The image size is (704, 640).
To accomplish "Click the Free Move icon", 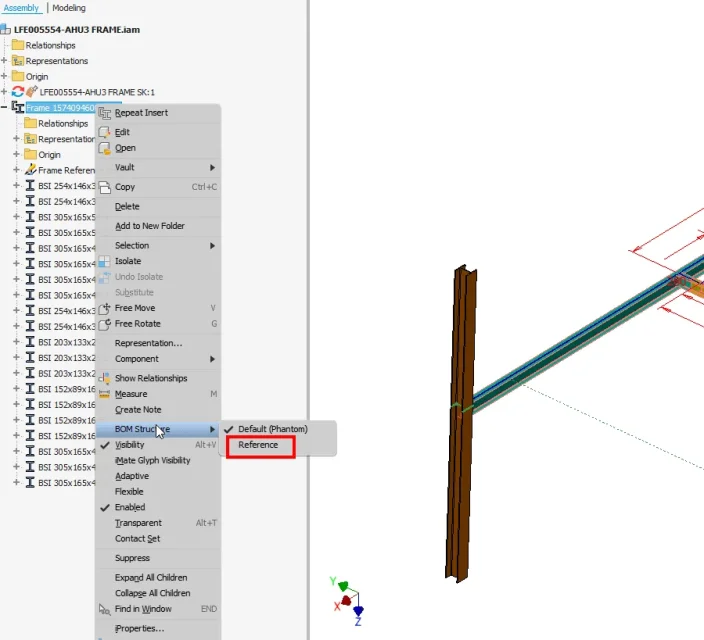I will (104, 308).
